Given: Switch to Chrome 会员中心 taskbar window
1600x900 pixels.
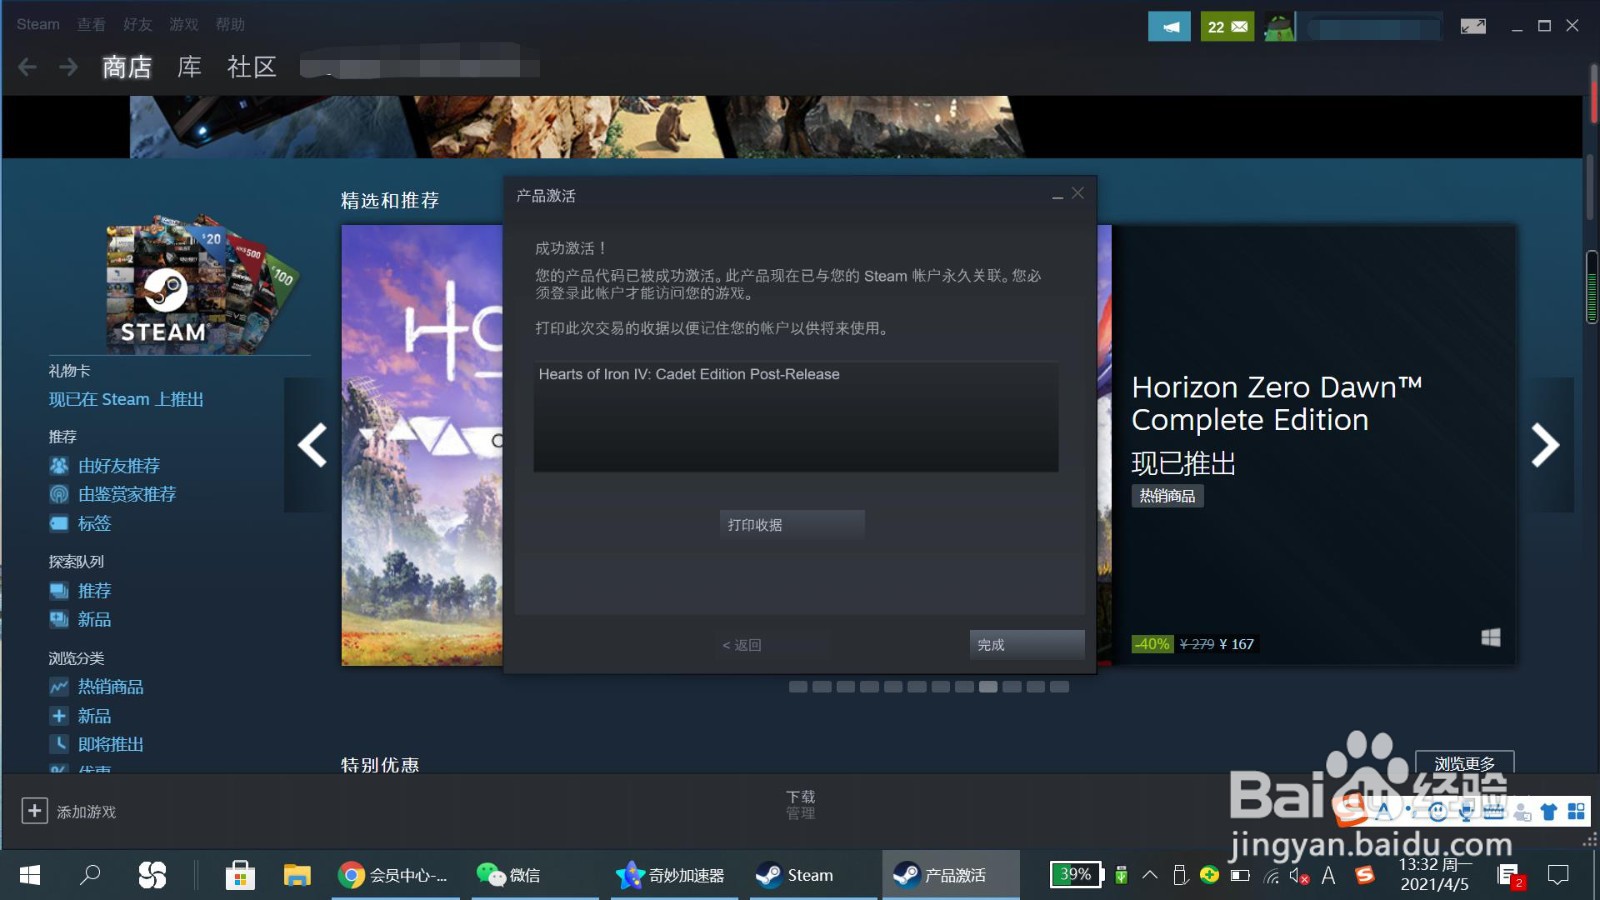Looking at the screenshot, I should tap(393, 875).
